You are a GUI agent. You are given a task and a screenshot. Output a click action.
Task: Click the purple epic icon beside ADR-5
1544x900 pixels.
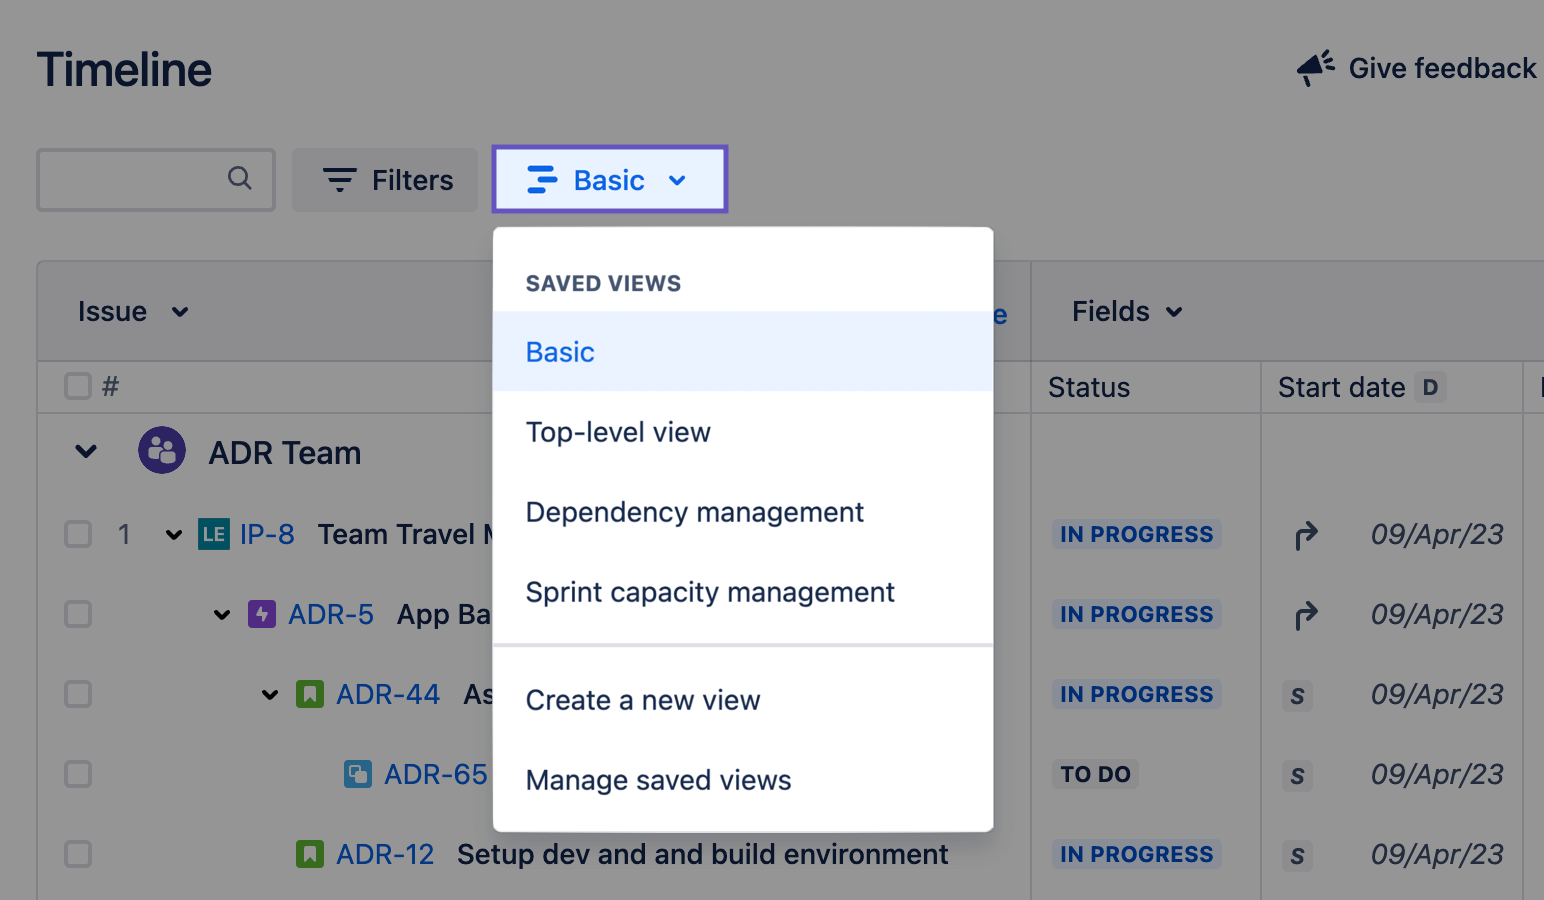260,614
